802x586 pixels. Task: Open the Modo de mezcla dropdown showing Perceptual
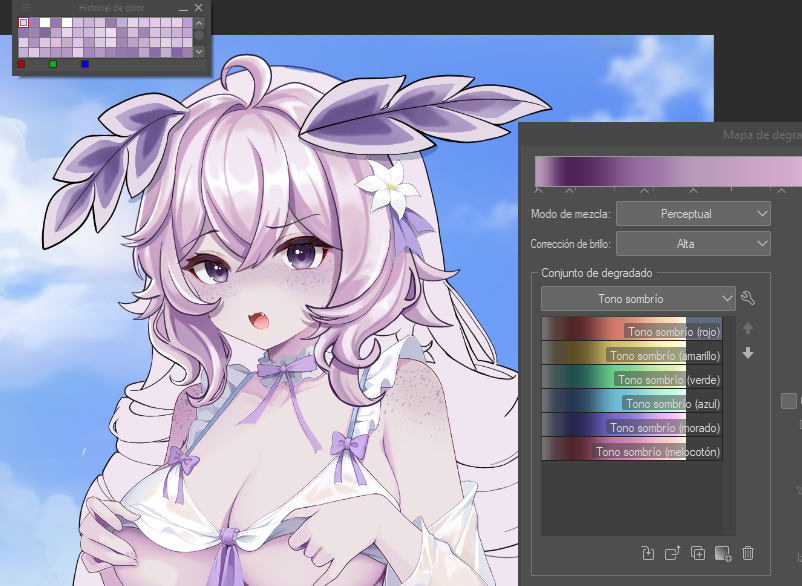pyautogui.click(x=693, y=214)
